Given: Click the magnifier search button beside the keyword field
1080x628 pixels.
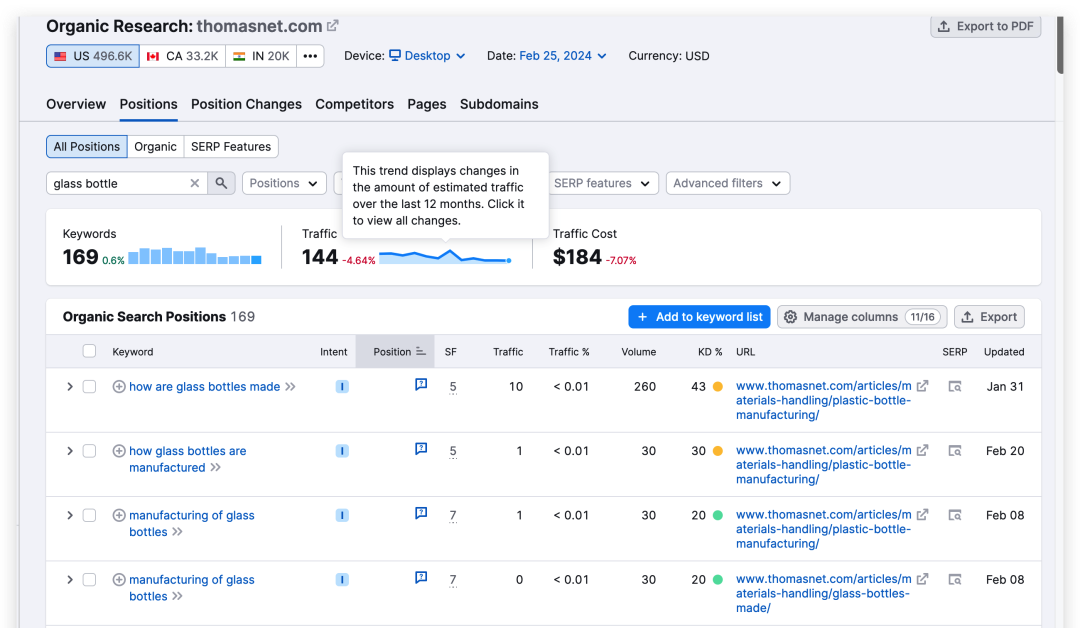Looking at the screenshot, I should coord(221,183).
